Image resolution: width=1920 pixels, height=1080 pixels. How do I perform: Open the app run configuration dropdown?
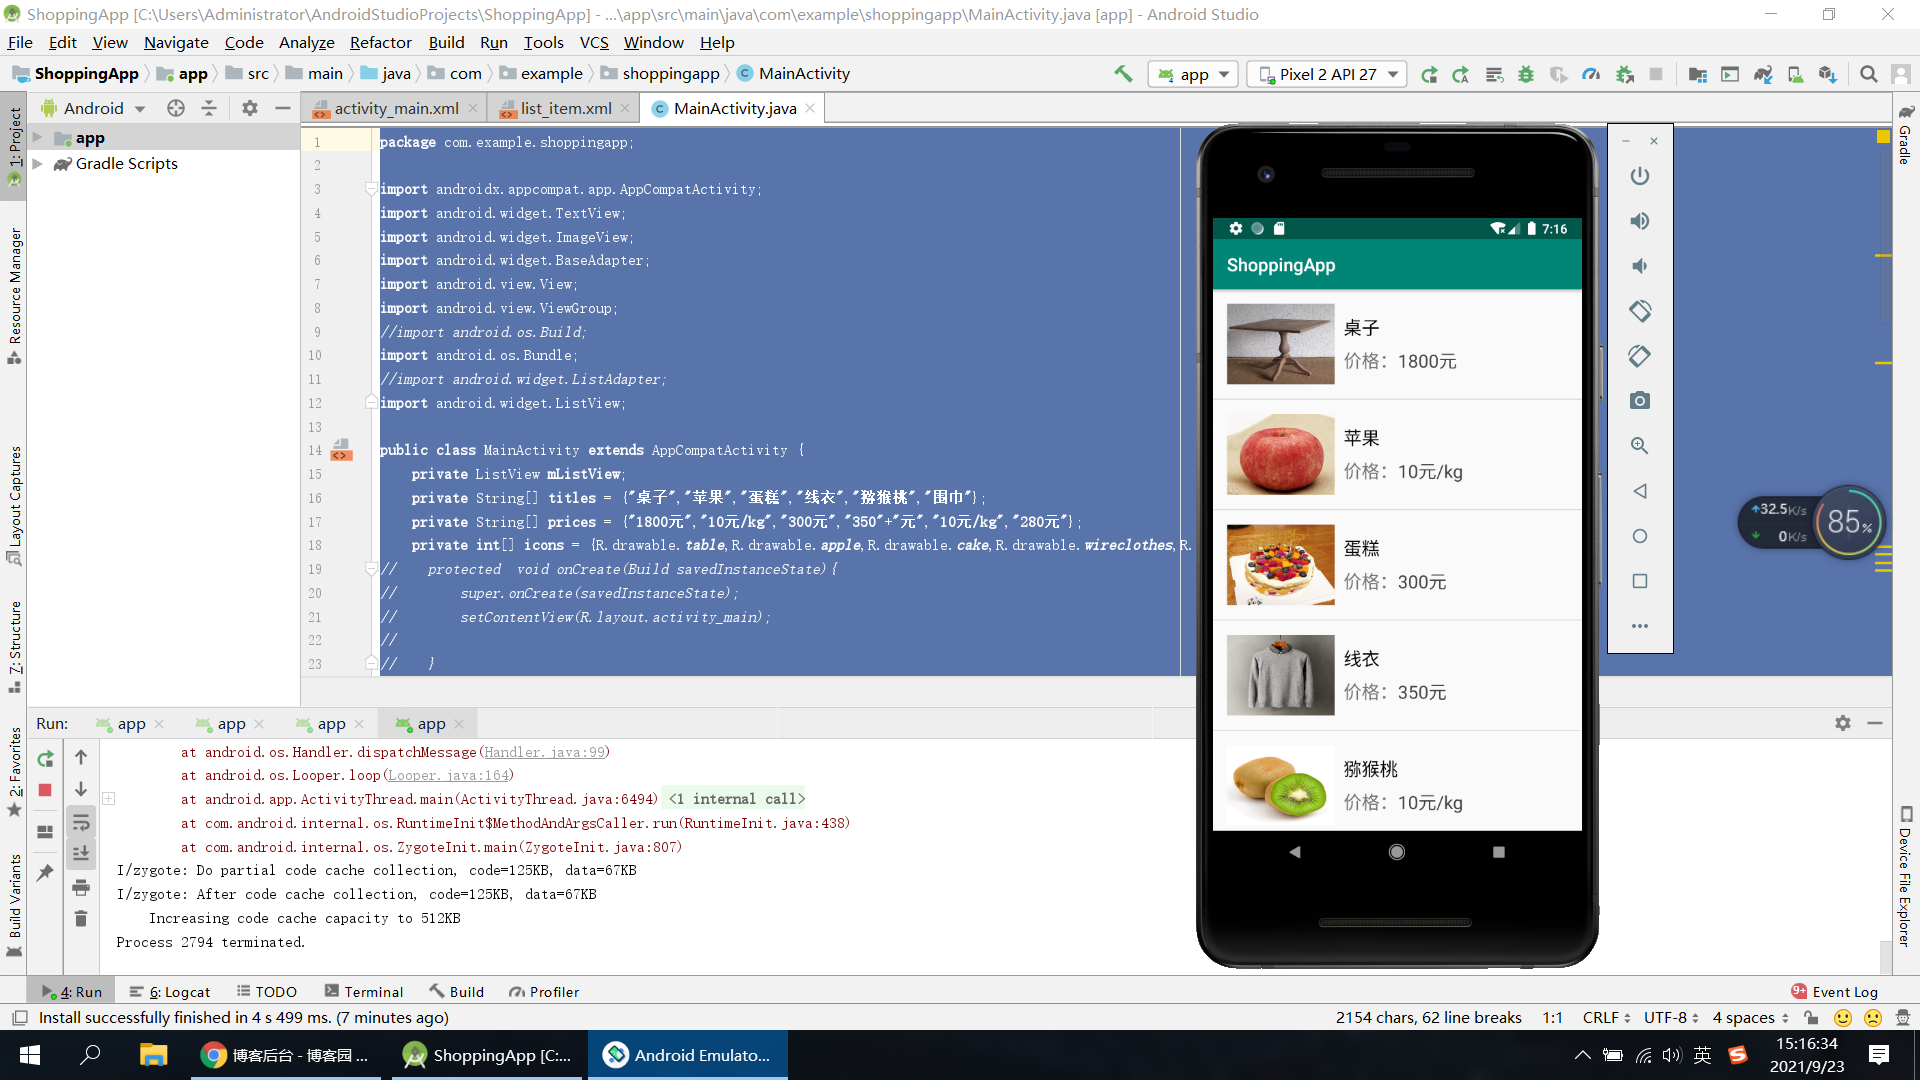(1194, 74)
